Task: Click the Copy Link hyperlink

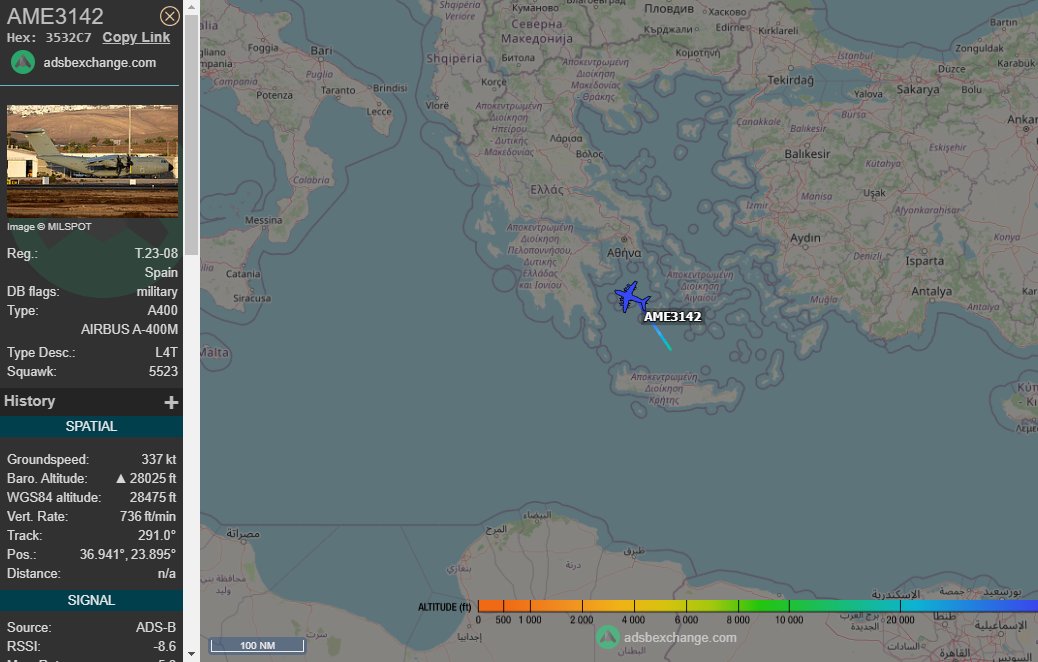Action: click(136, 38)
